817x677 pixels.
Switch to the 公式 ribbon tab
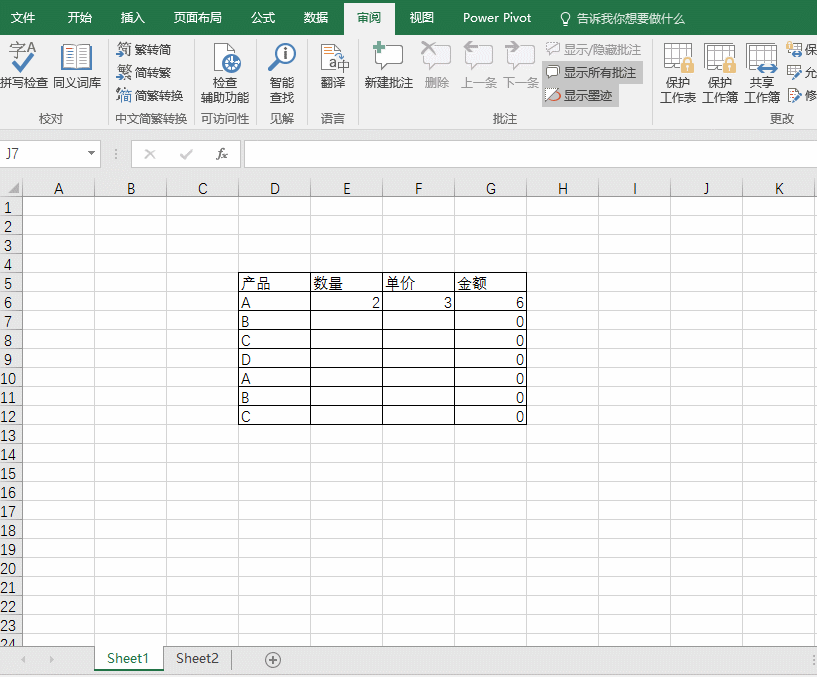[x=263, y=18]
